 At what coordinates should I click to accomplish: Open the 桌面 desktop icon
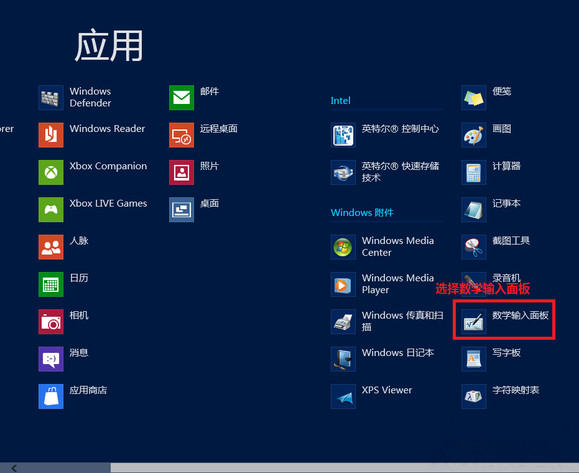pos(181,209)
